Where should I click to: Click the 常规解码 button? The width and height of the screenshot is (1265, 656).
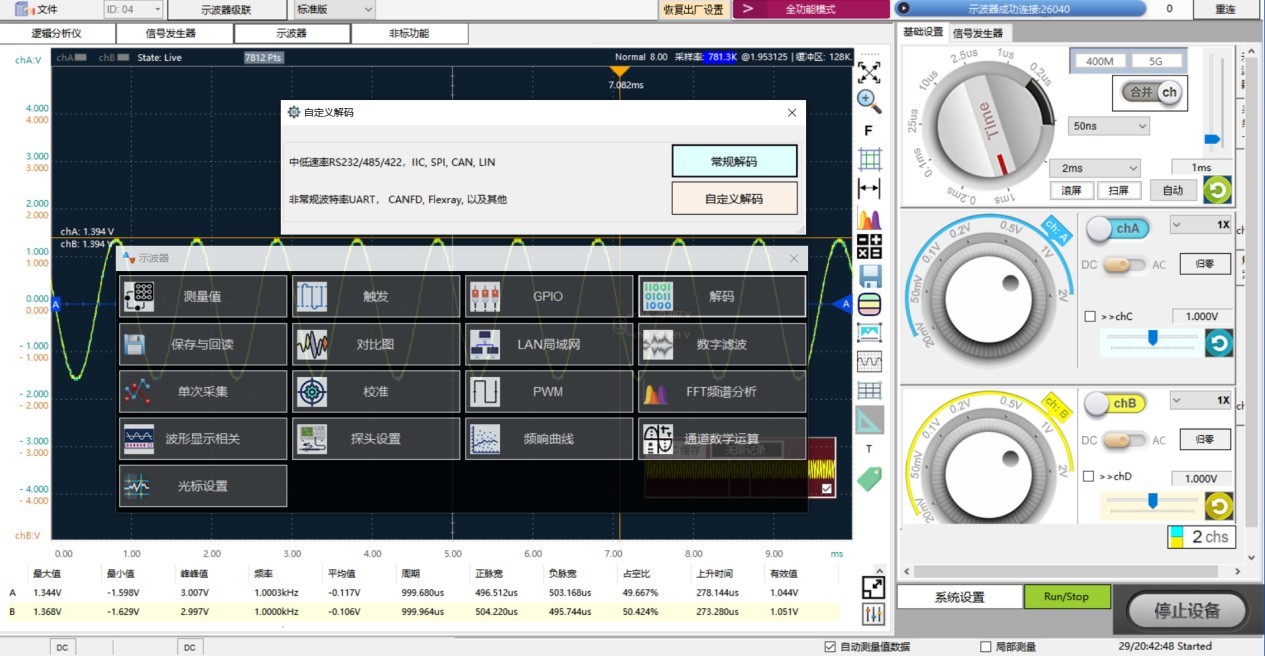click(x=734, y=161)
